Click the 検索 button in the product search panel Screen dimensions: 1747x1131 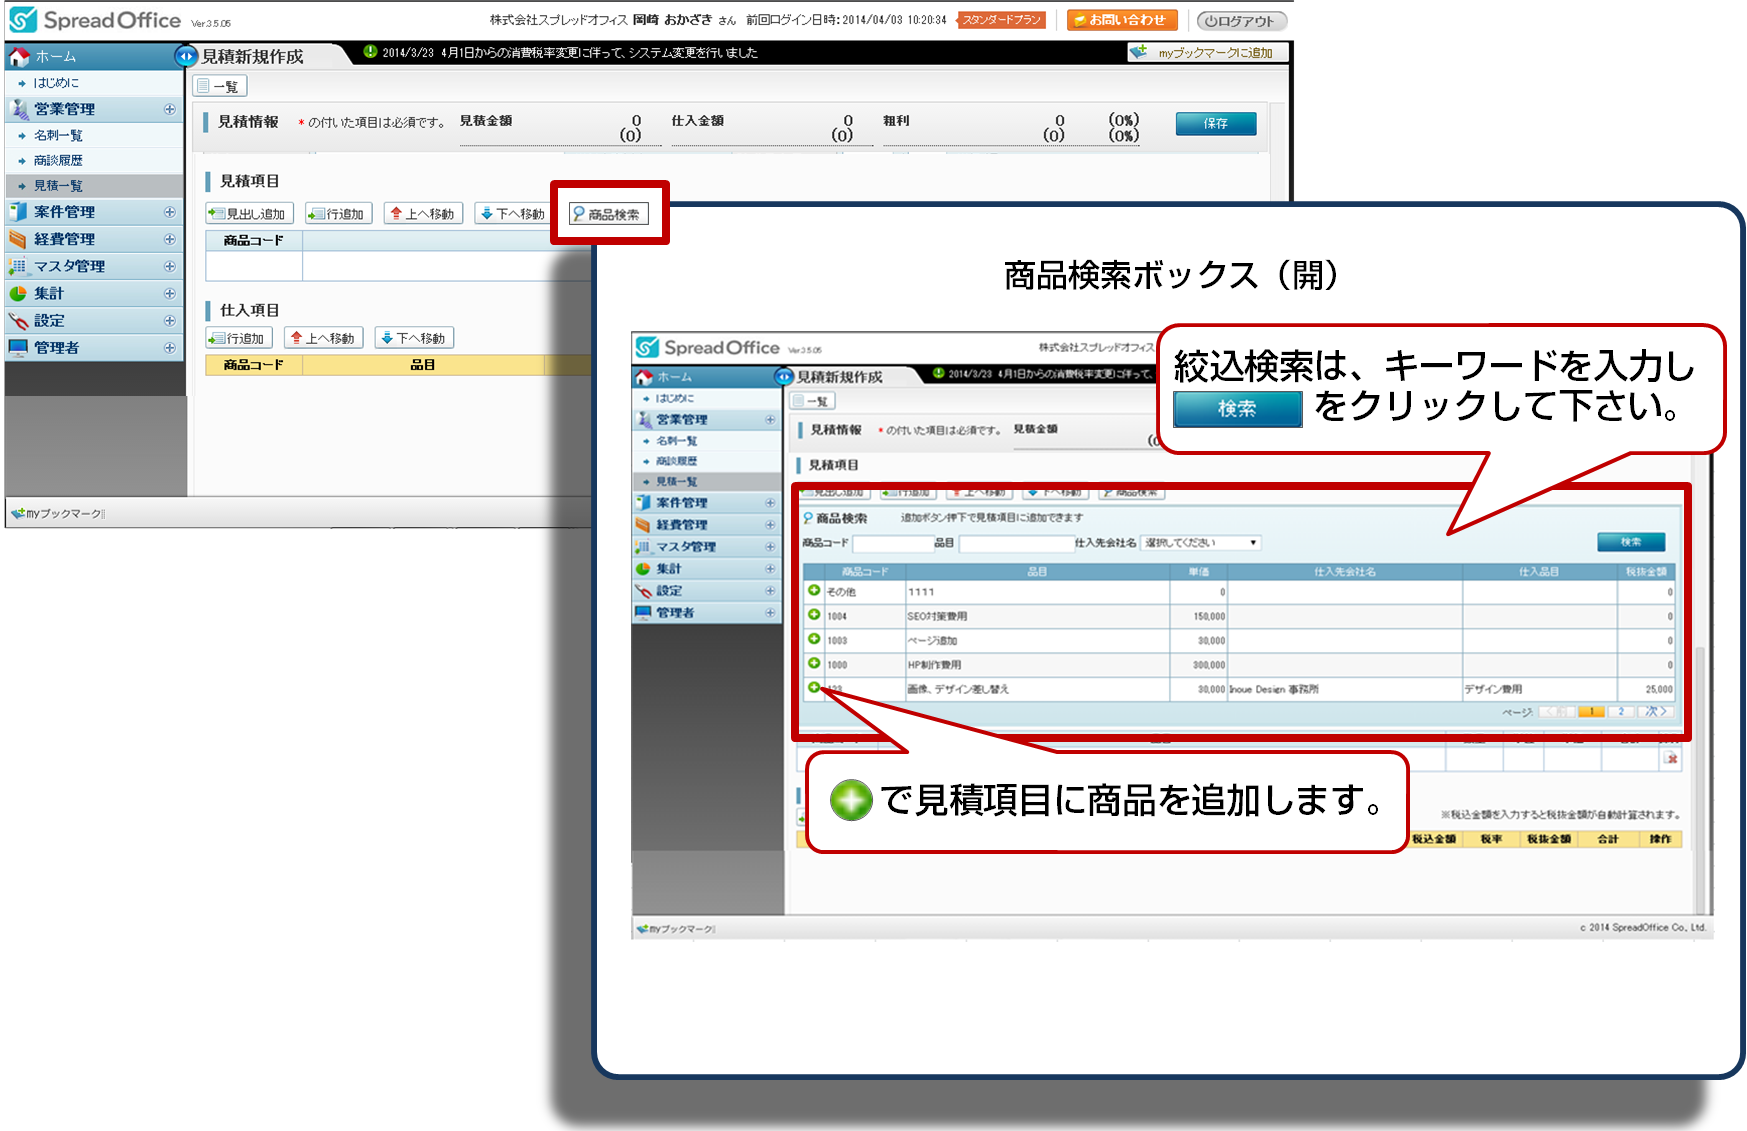pos(1631,542)
